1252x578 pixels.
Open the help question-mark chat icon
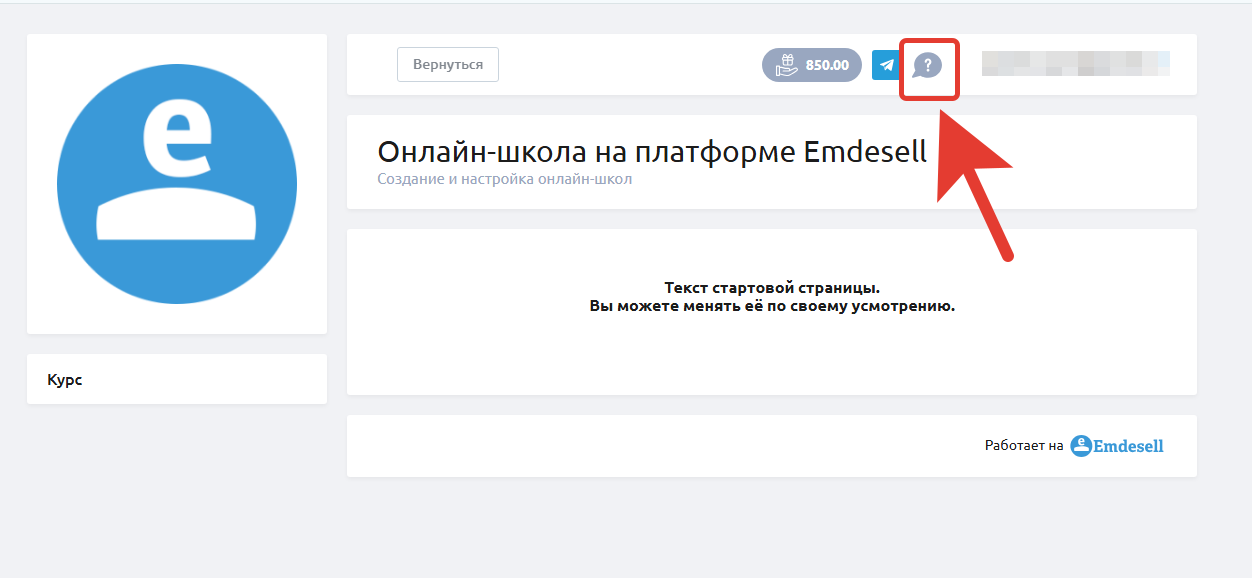click(928, 66)
